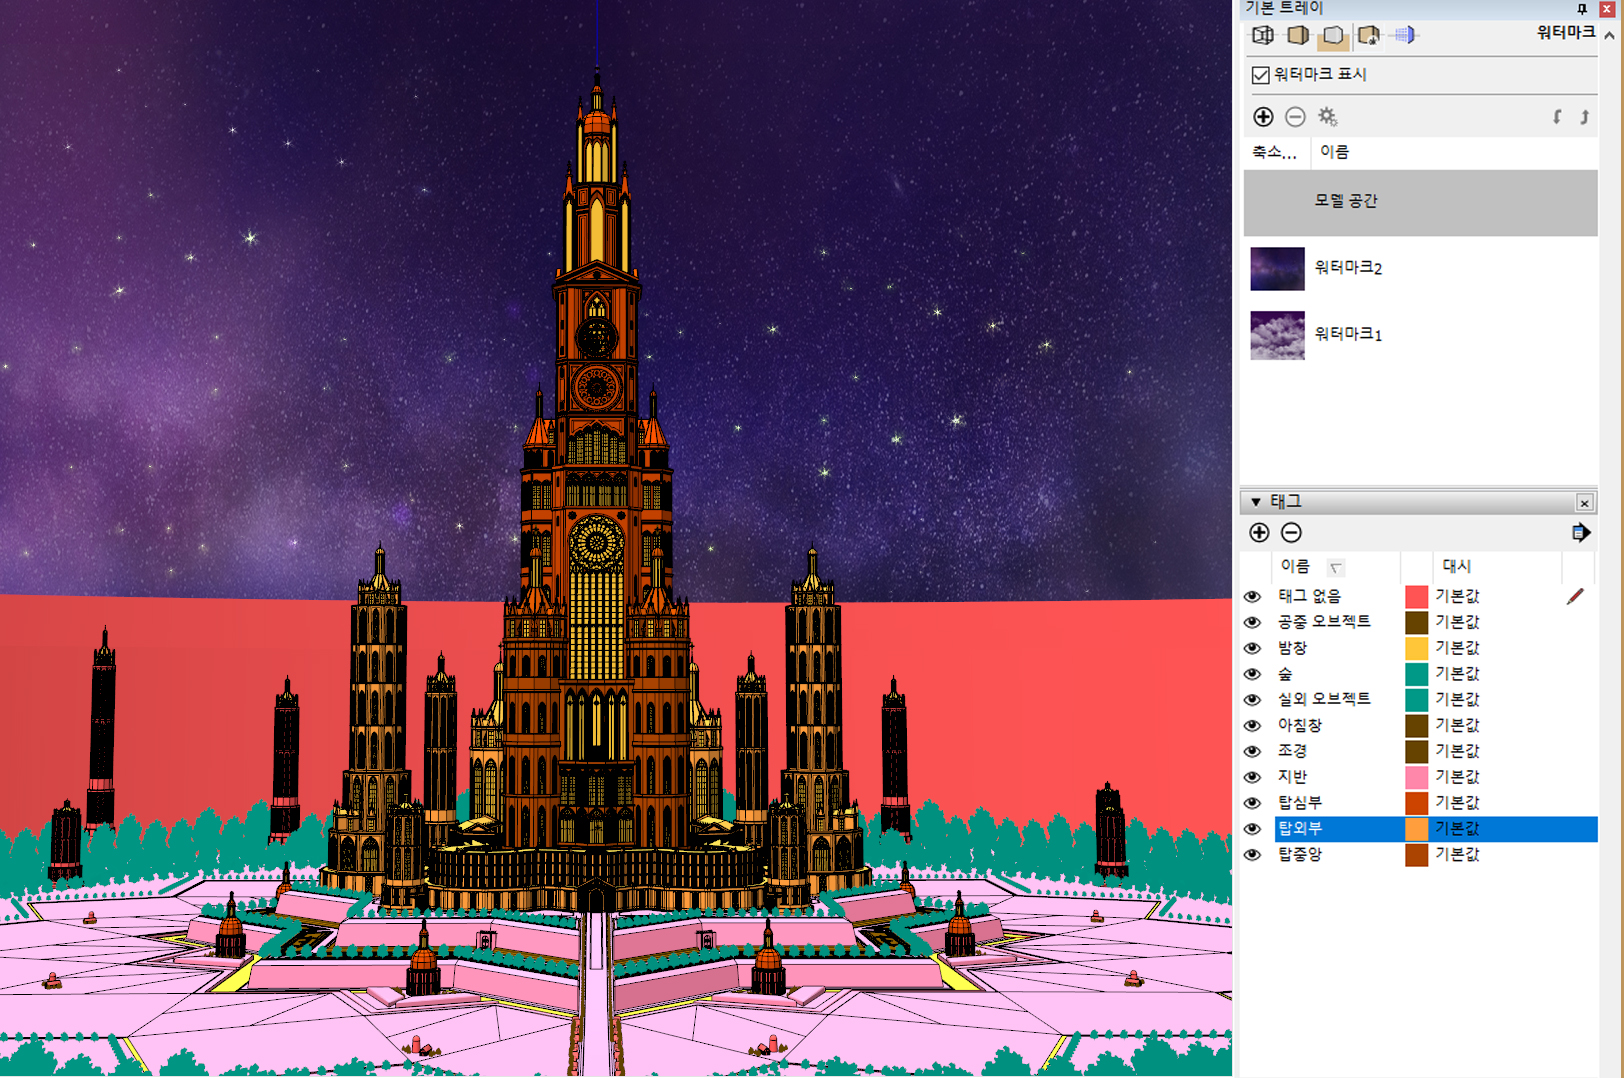Click the remove tag minus icon
This screenshot has height=1078, width=1624.
1291,533
